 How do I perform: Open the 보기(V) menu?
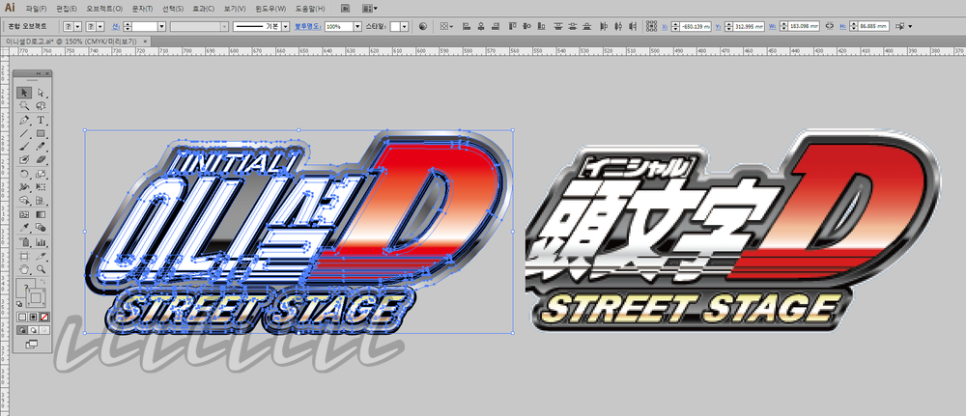[x=235, y=9]
